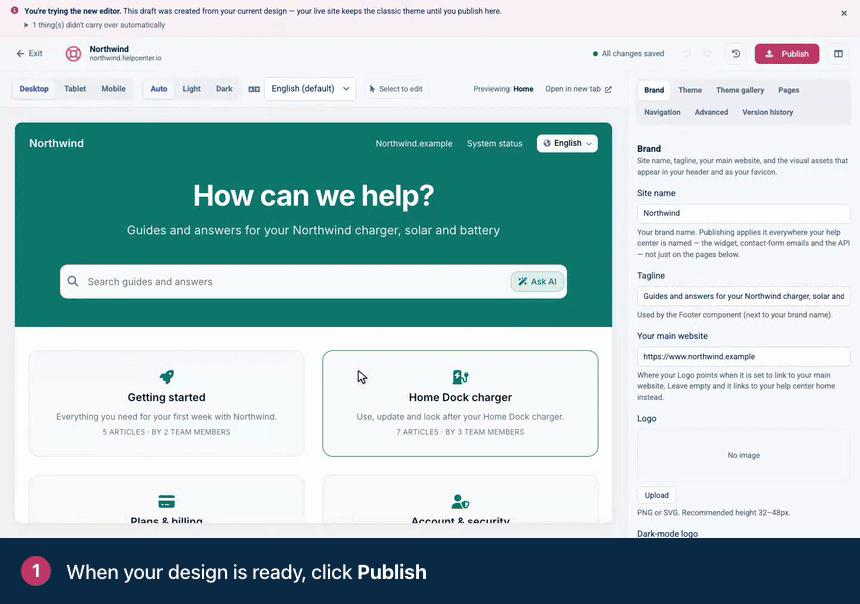Edit the main website URL field
The image size is (860, 604).
click(743, 357)
